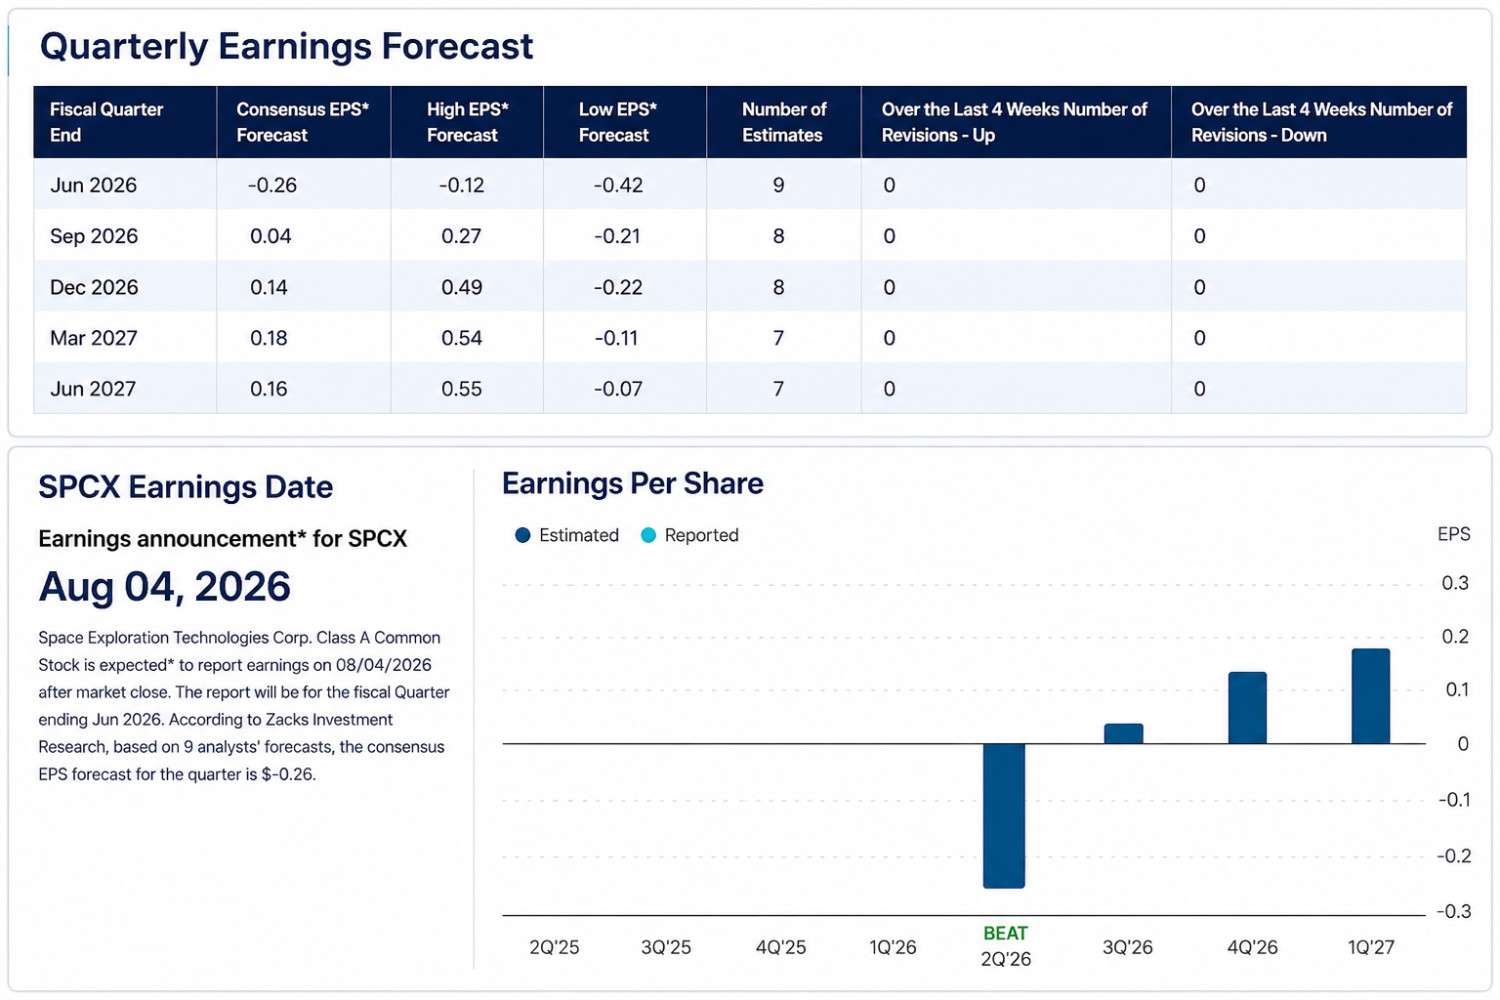
Task: Click high EPS value 0.55
Action: coord(461,389)
